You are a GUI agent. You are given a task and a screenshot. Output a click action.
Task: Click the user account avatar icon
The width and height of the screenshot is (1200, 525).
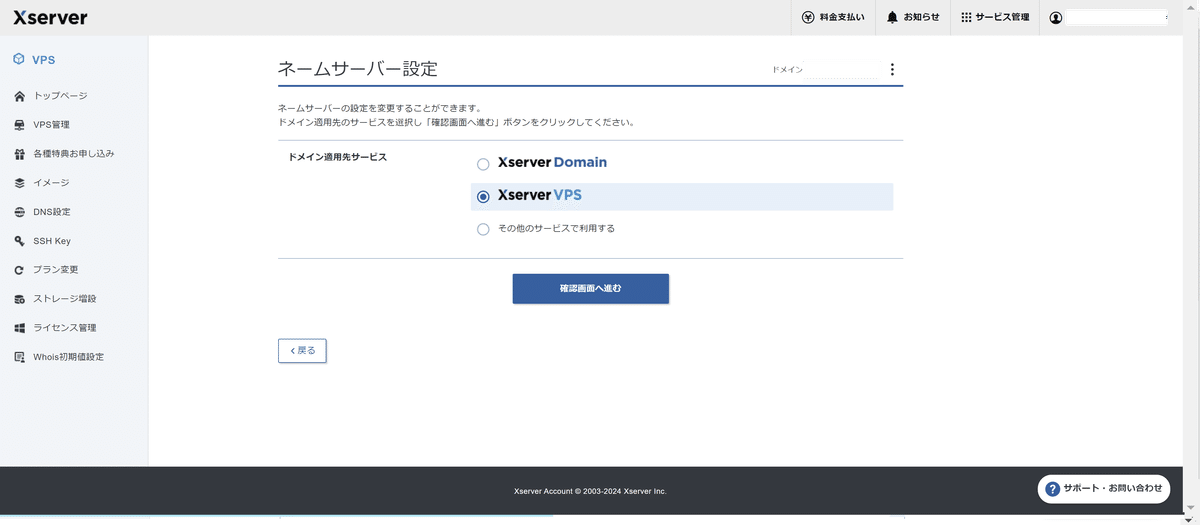tap(1056, 18)
